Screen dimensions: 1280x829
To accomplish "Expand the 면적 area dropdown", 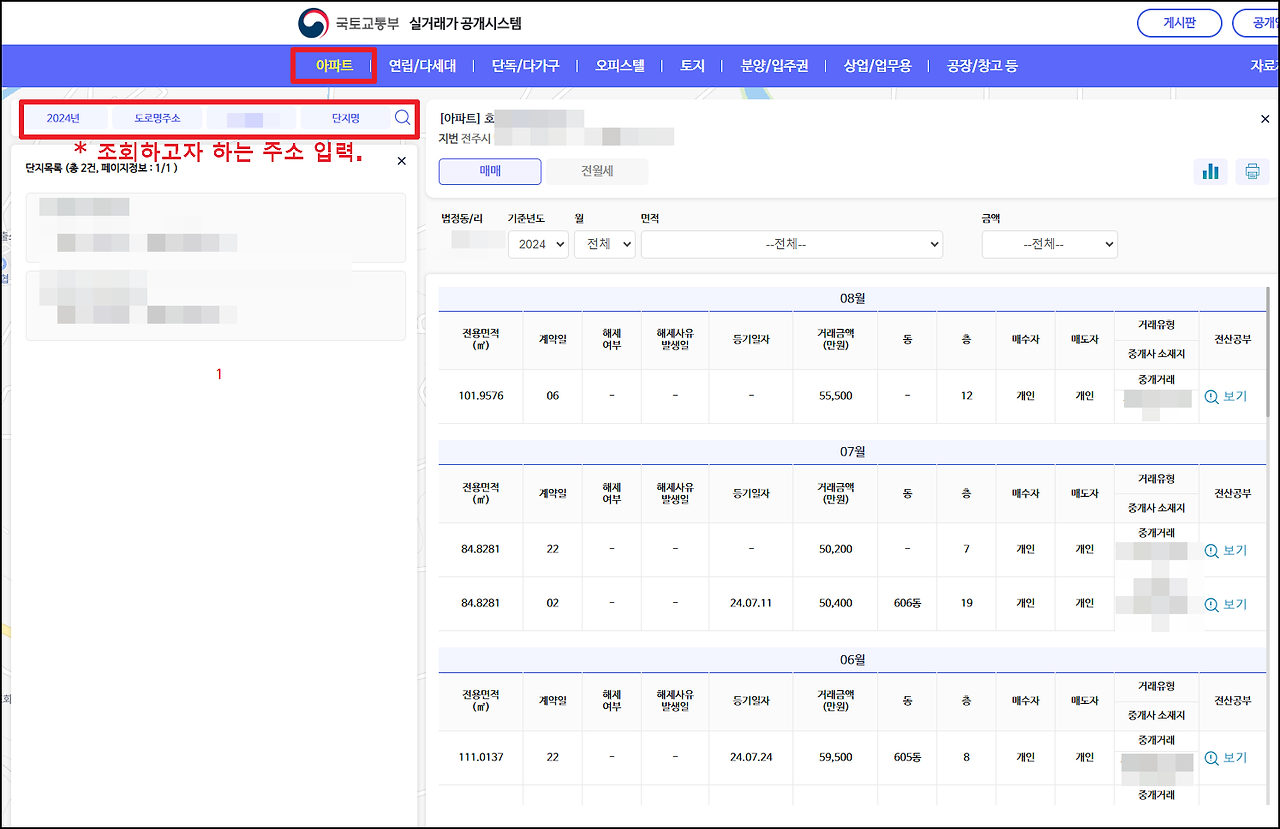I will point(791,243).
